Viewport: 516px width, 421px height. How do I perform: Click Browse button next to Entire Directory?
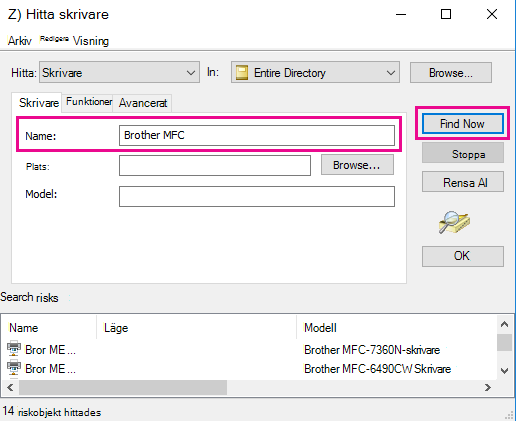coord(451,72)
